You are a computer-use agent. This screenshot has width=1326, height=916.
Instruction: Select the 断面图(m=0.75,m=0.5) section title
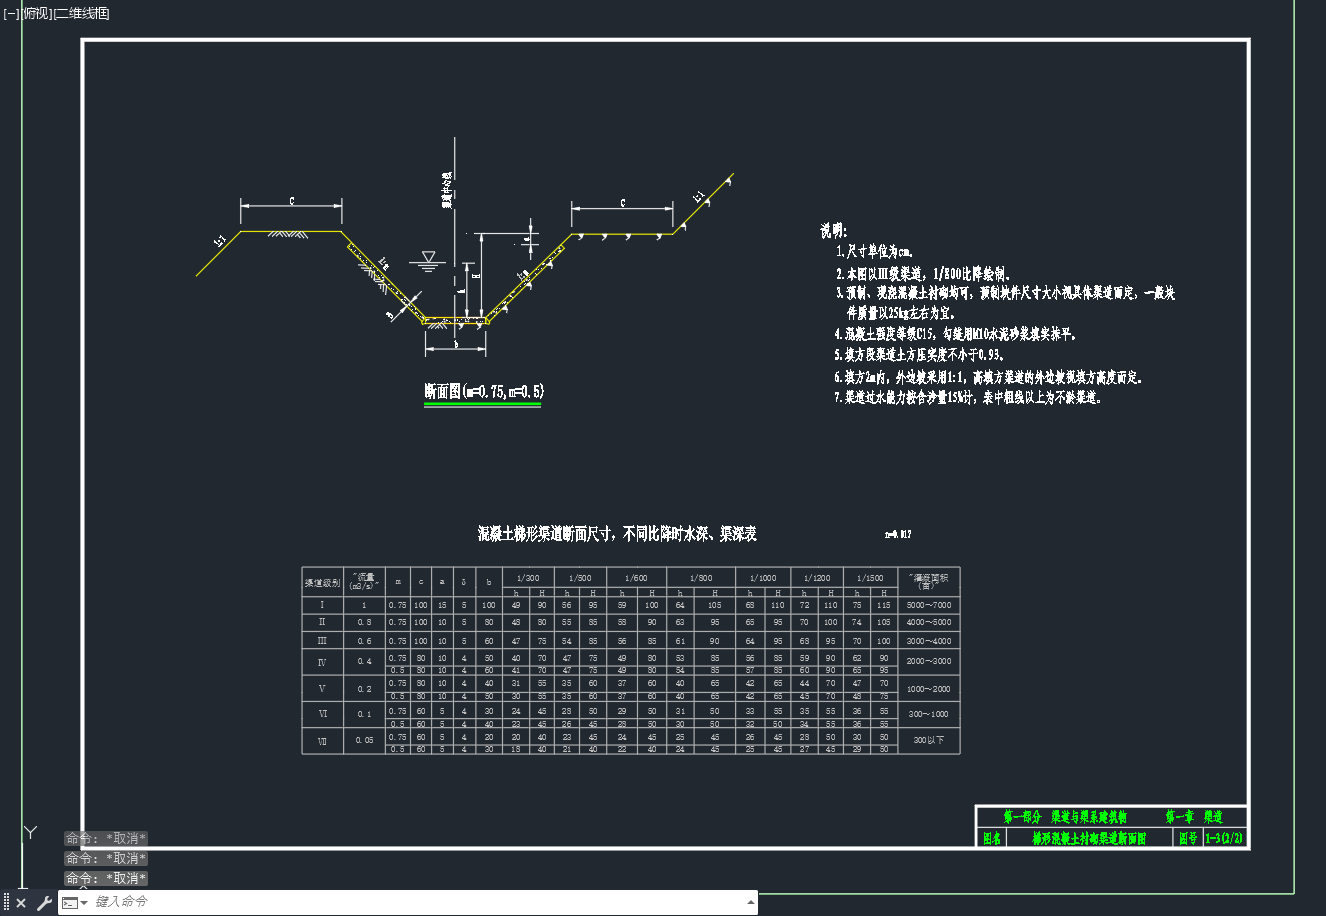(x=484, y=392)
